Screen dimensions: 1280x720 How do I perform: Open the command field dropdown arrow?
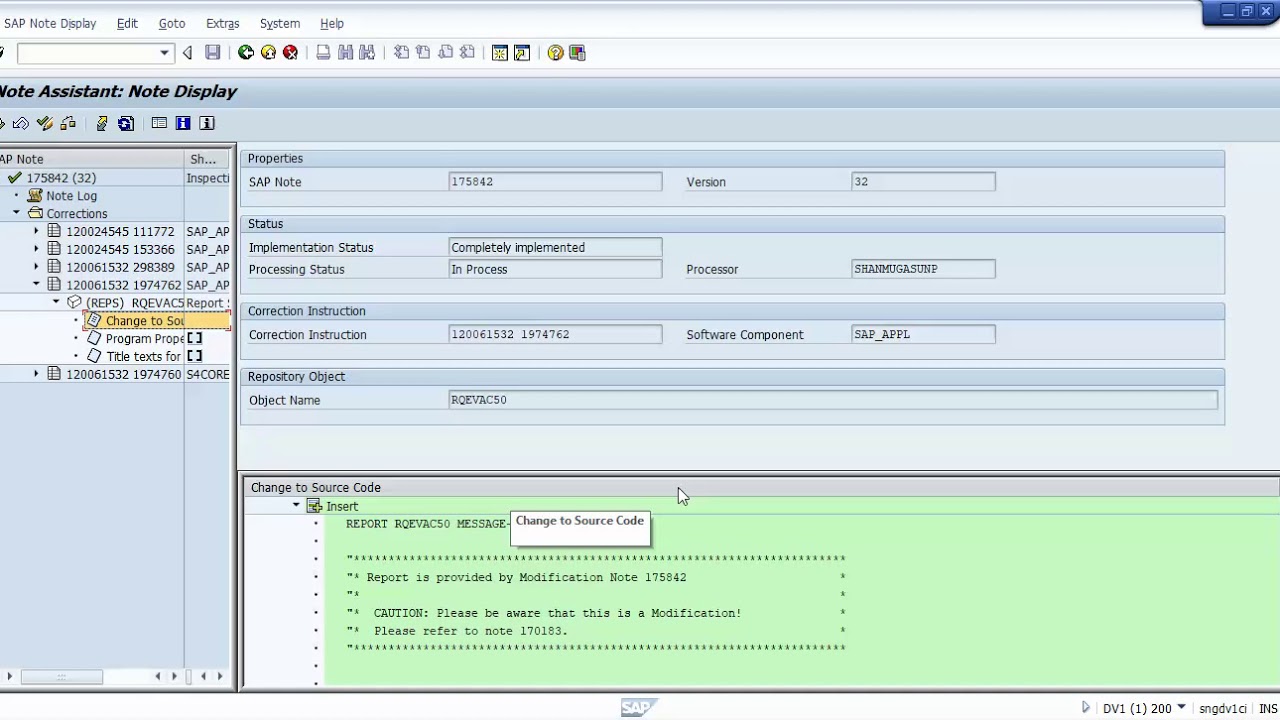pos(164,53)
